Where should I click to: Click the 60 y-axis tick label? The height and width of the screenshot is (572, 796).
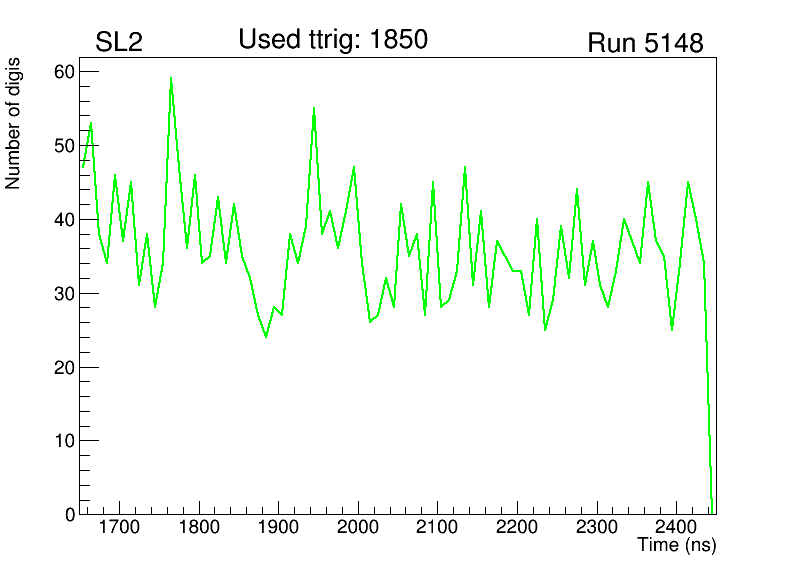tap(64, 72)
